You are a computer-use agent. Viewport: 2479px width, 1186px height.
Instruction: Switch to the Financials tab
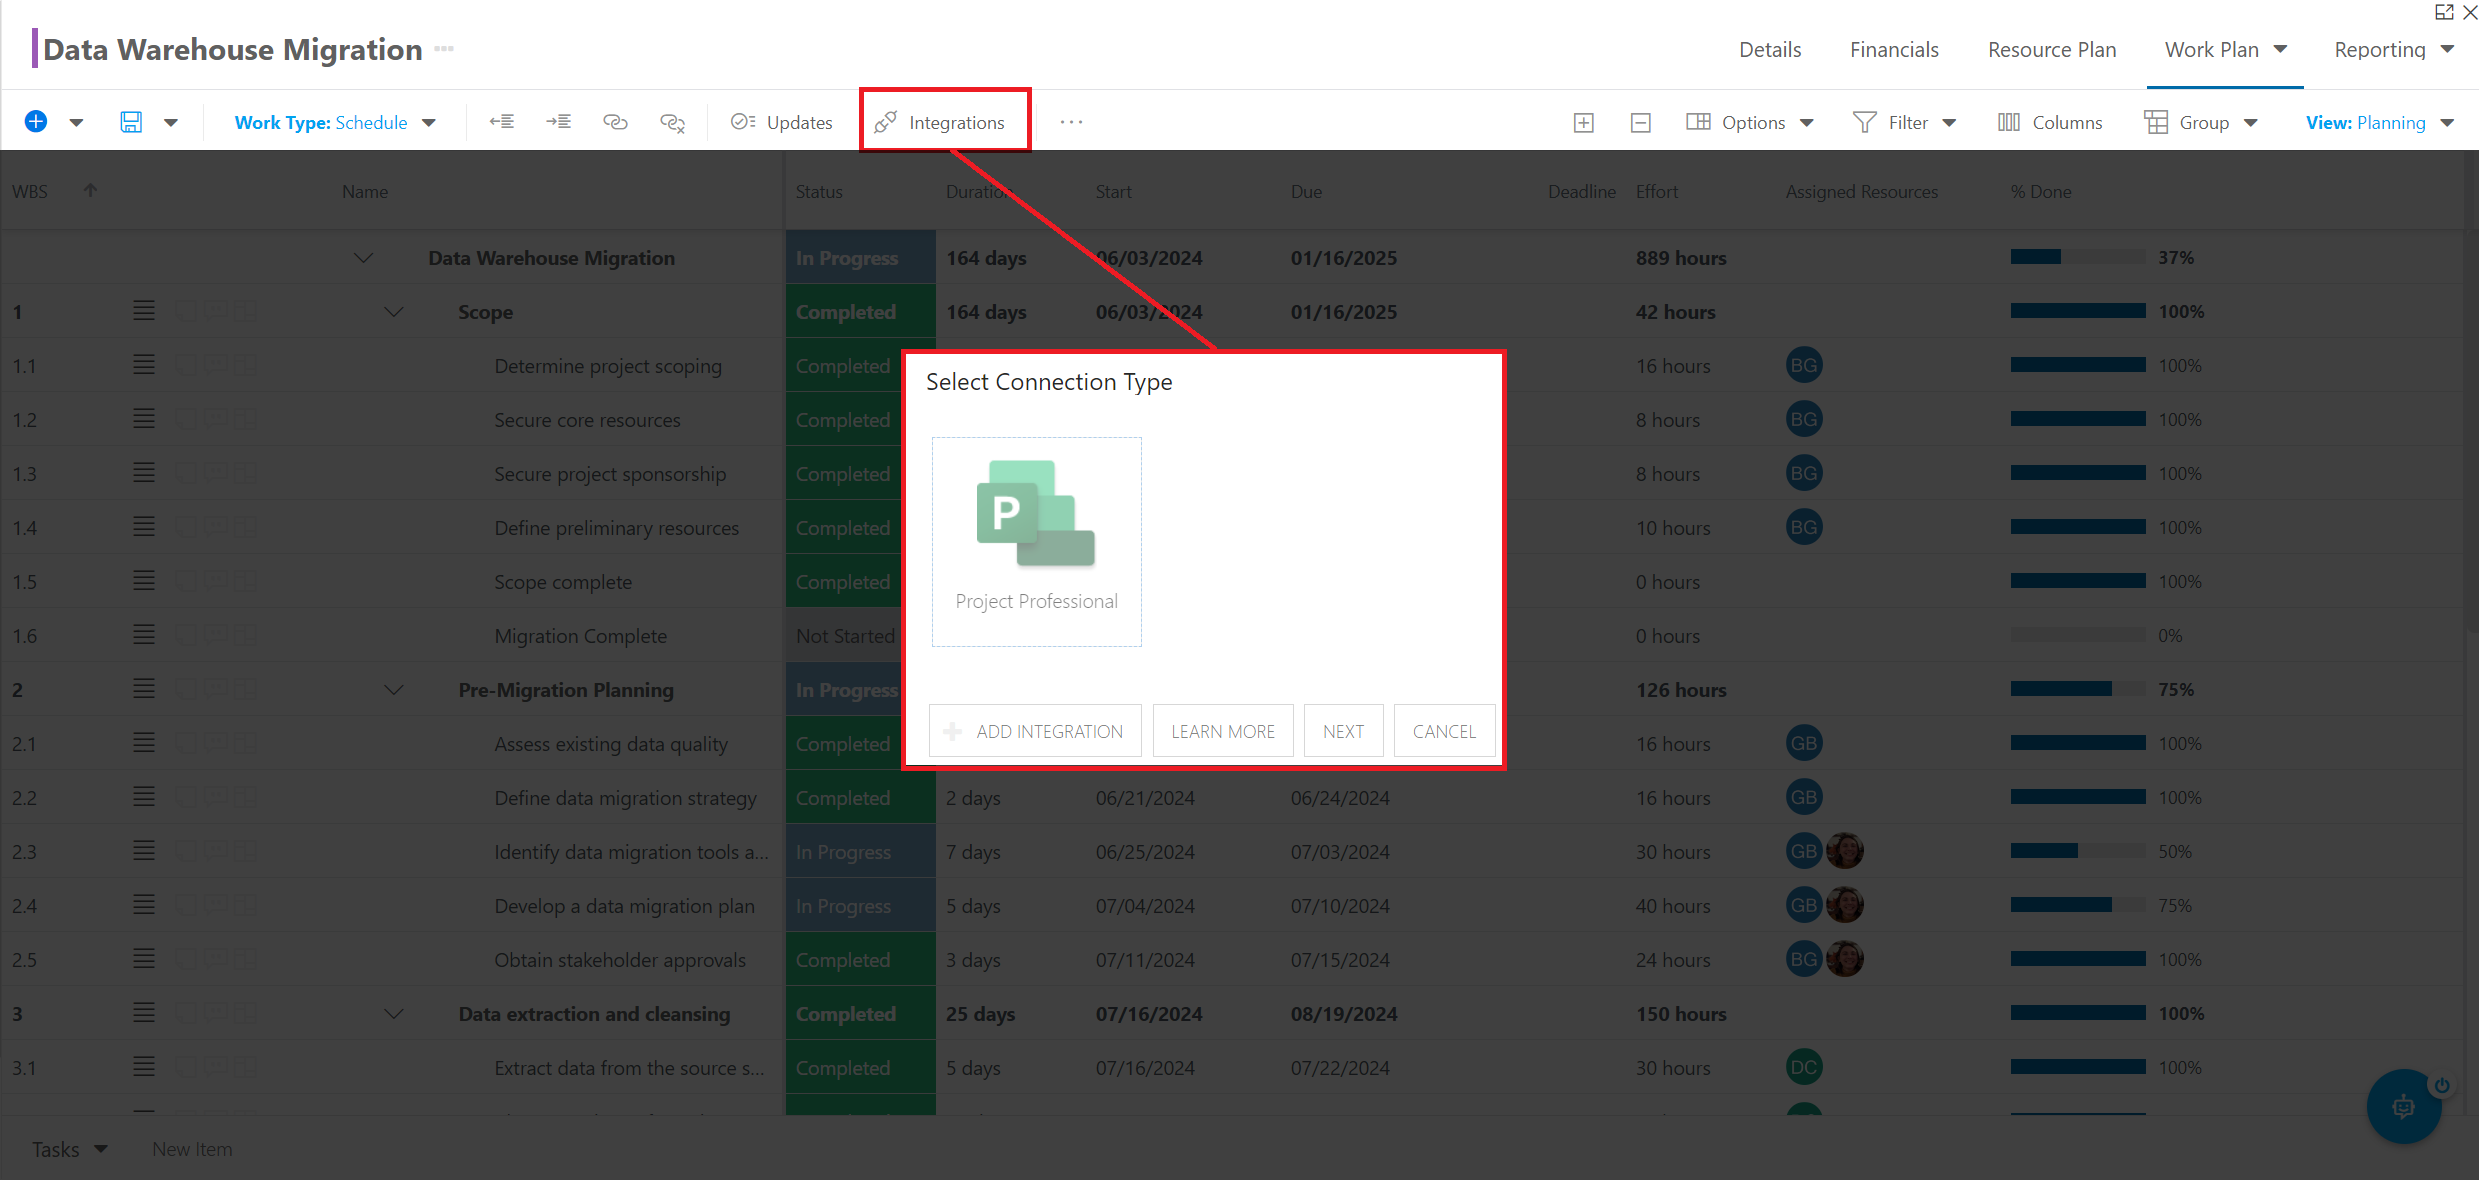1894,49
